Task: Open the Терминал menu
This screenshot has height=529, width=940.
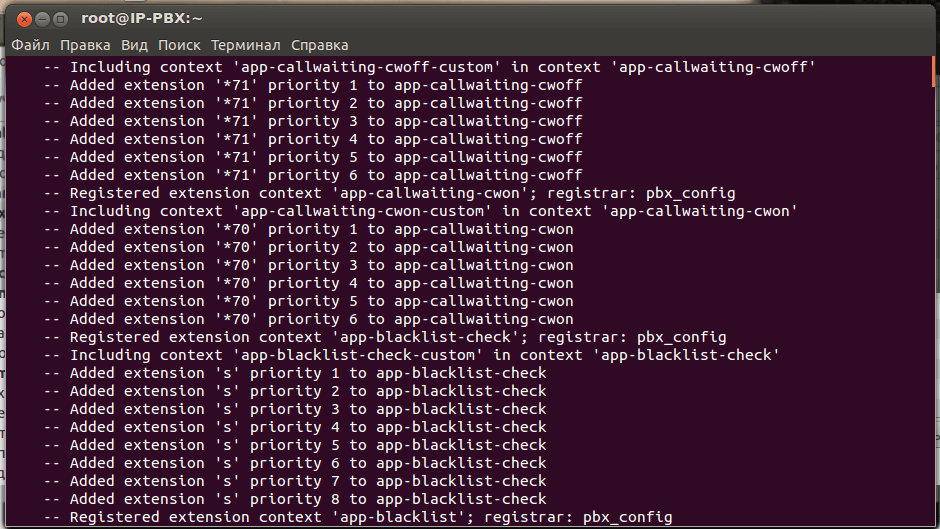Action: (246, 45)
